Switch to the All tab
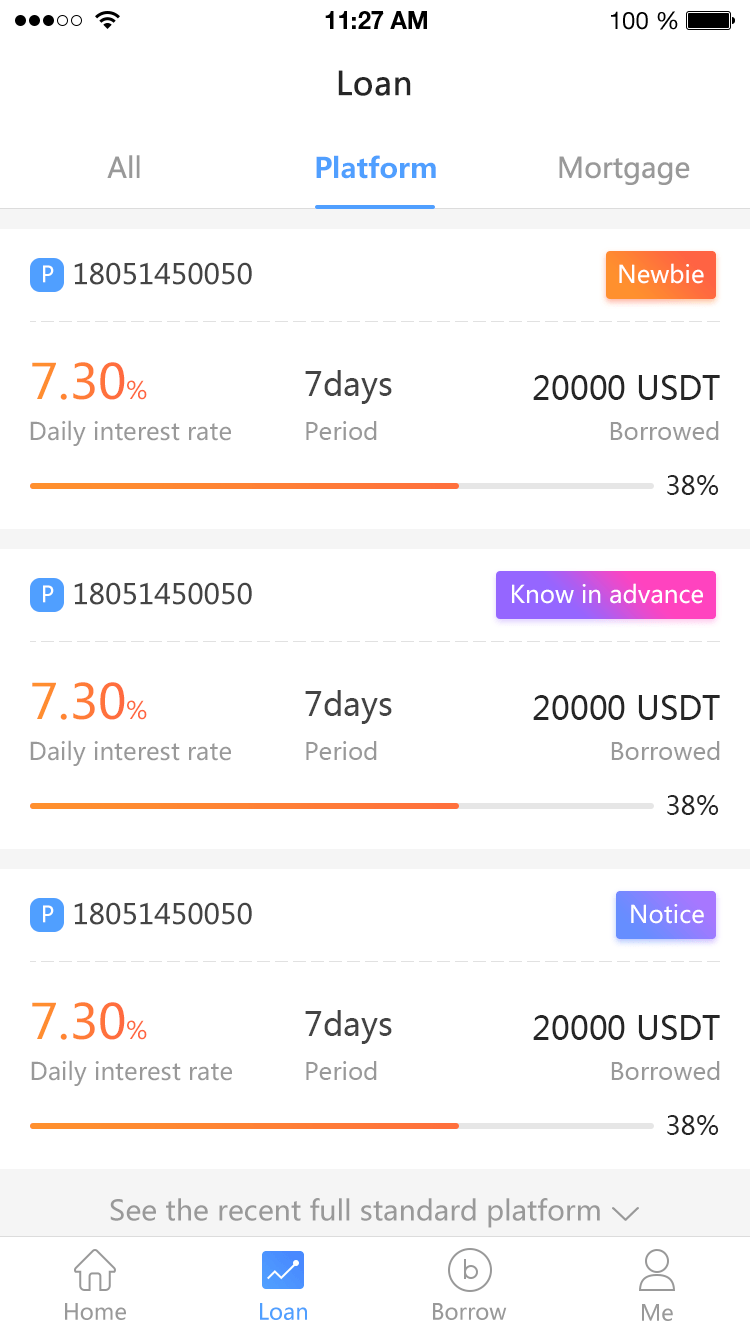This screenshot has width=750, height=1334. [x=124, y=167]
